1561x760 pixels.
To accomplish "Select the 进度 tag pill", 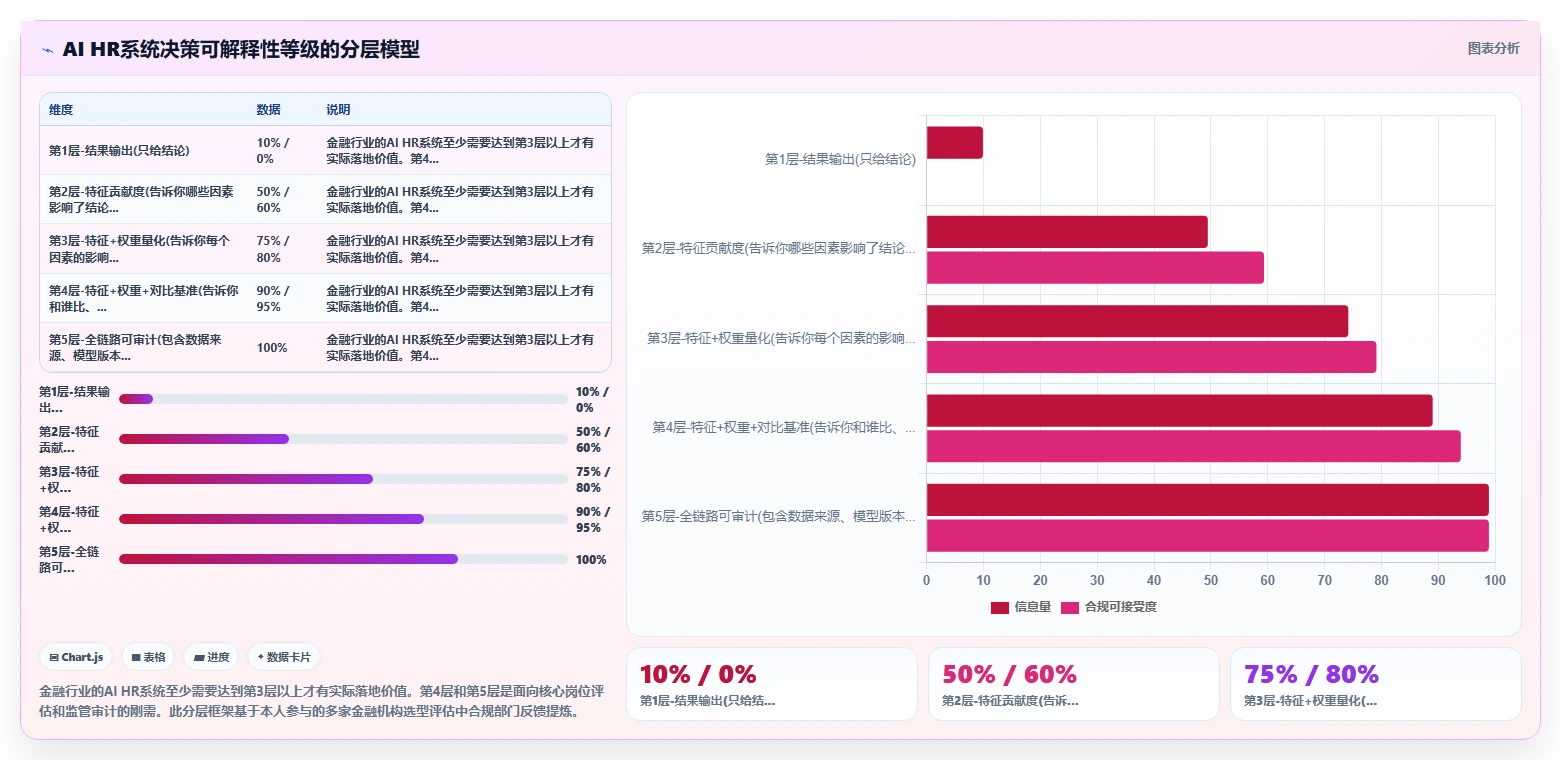I will (211, 657).
